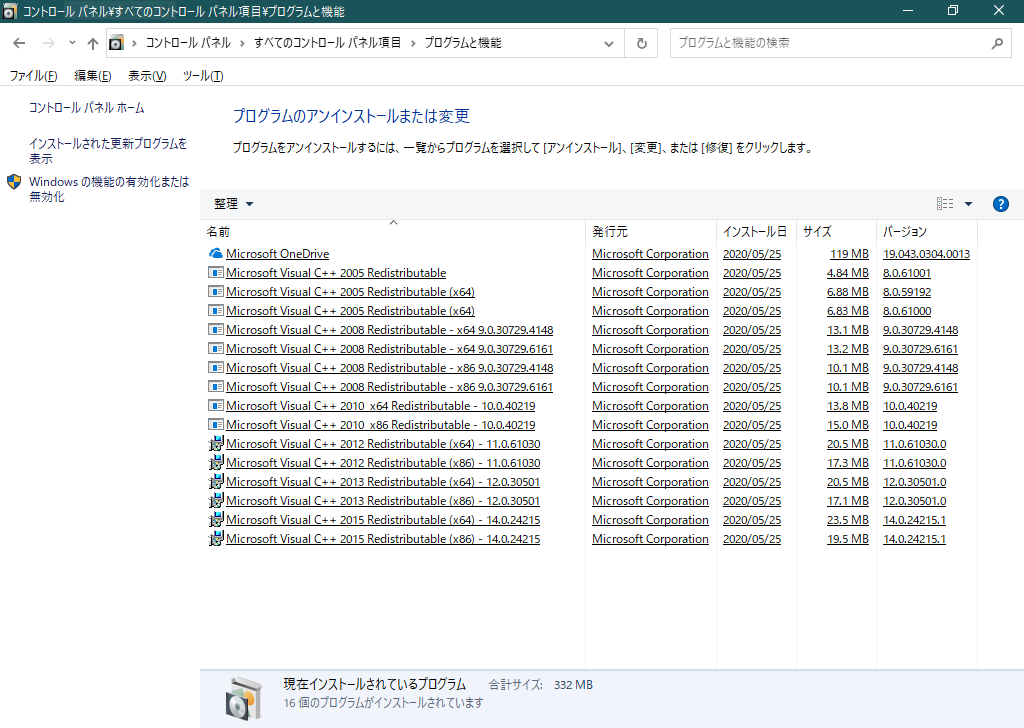Click icon of Visual C++ 2005 Redistributable 8.0.61001
Viewport: 1024px width, 728px height.
[x=216, y=272]
